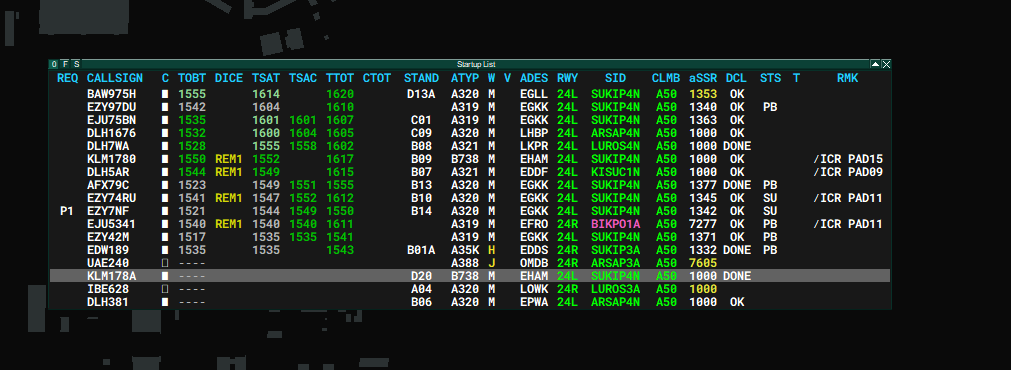This screenshot has height=370, width=1011.
Task: Toggle clearance checkbox for UAE240
Action: tap(165, 263)
